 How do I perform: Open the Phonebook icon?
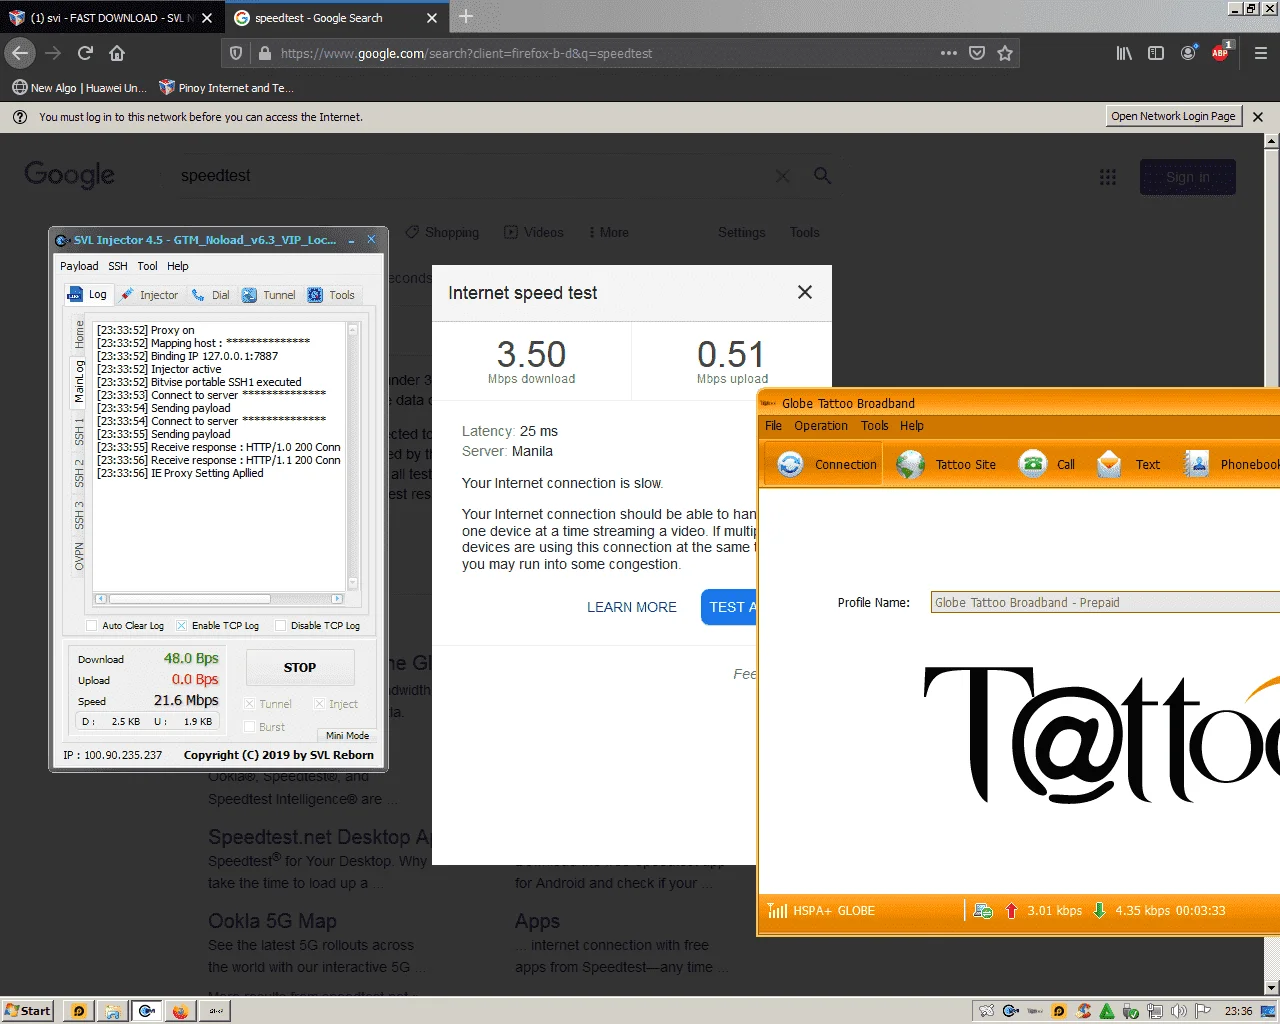coord(1196,464)
